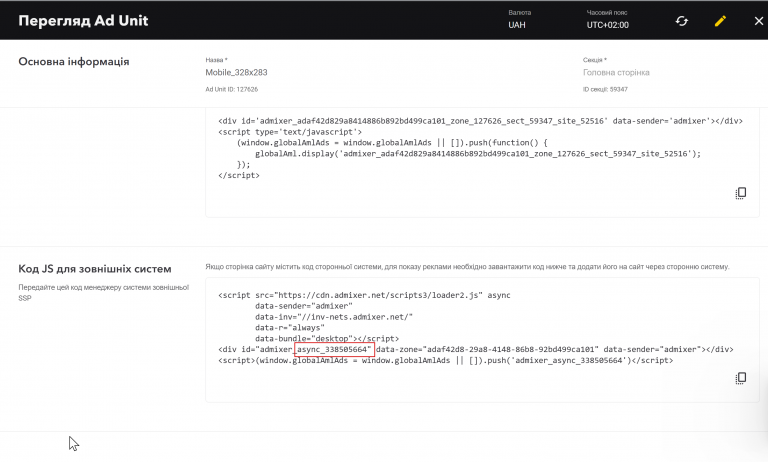The width and height of the screenshot is (768, 462).
Task: Click the Передайте цей код менеджеру hint text
Action: pyautogui.click(x=103, y=292)
